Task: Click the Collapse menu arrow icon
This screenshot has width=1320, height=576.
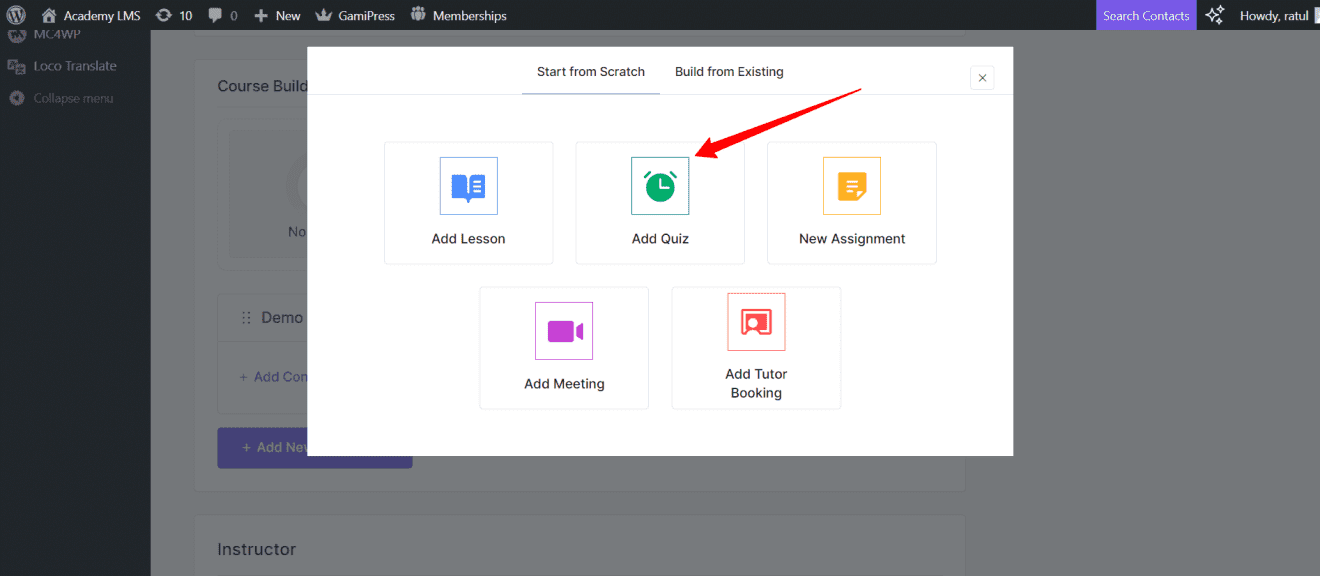Action: click(x=16, y=98)
